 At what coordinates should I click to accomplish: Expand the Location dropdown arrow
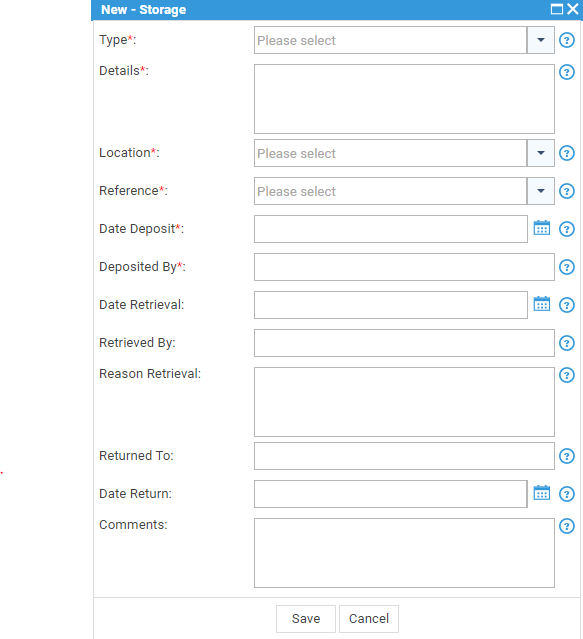[x=541, y=153]
